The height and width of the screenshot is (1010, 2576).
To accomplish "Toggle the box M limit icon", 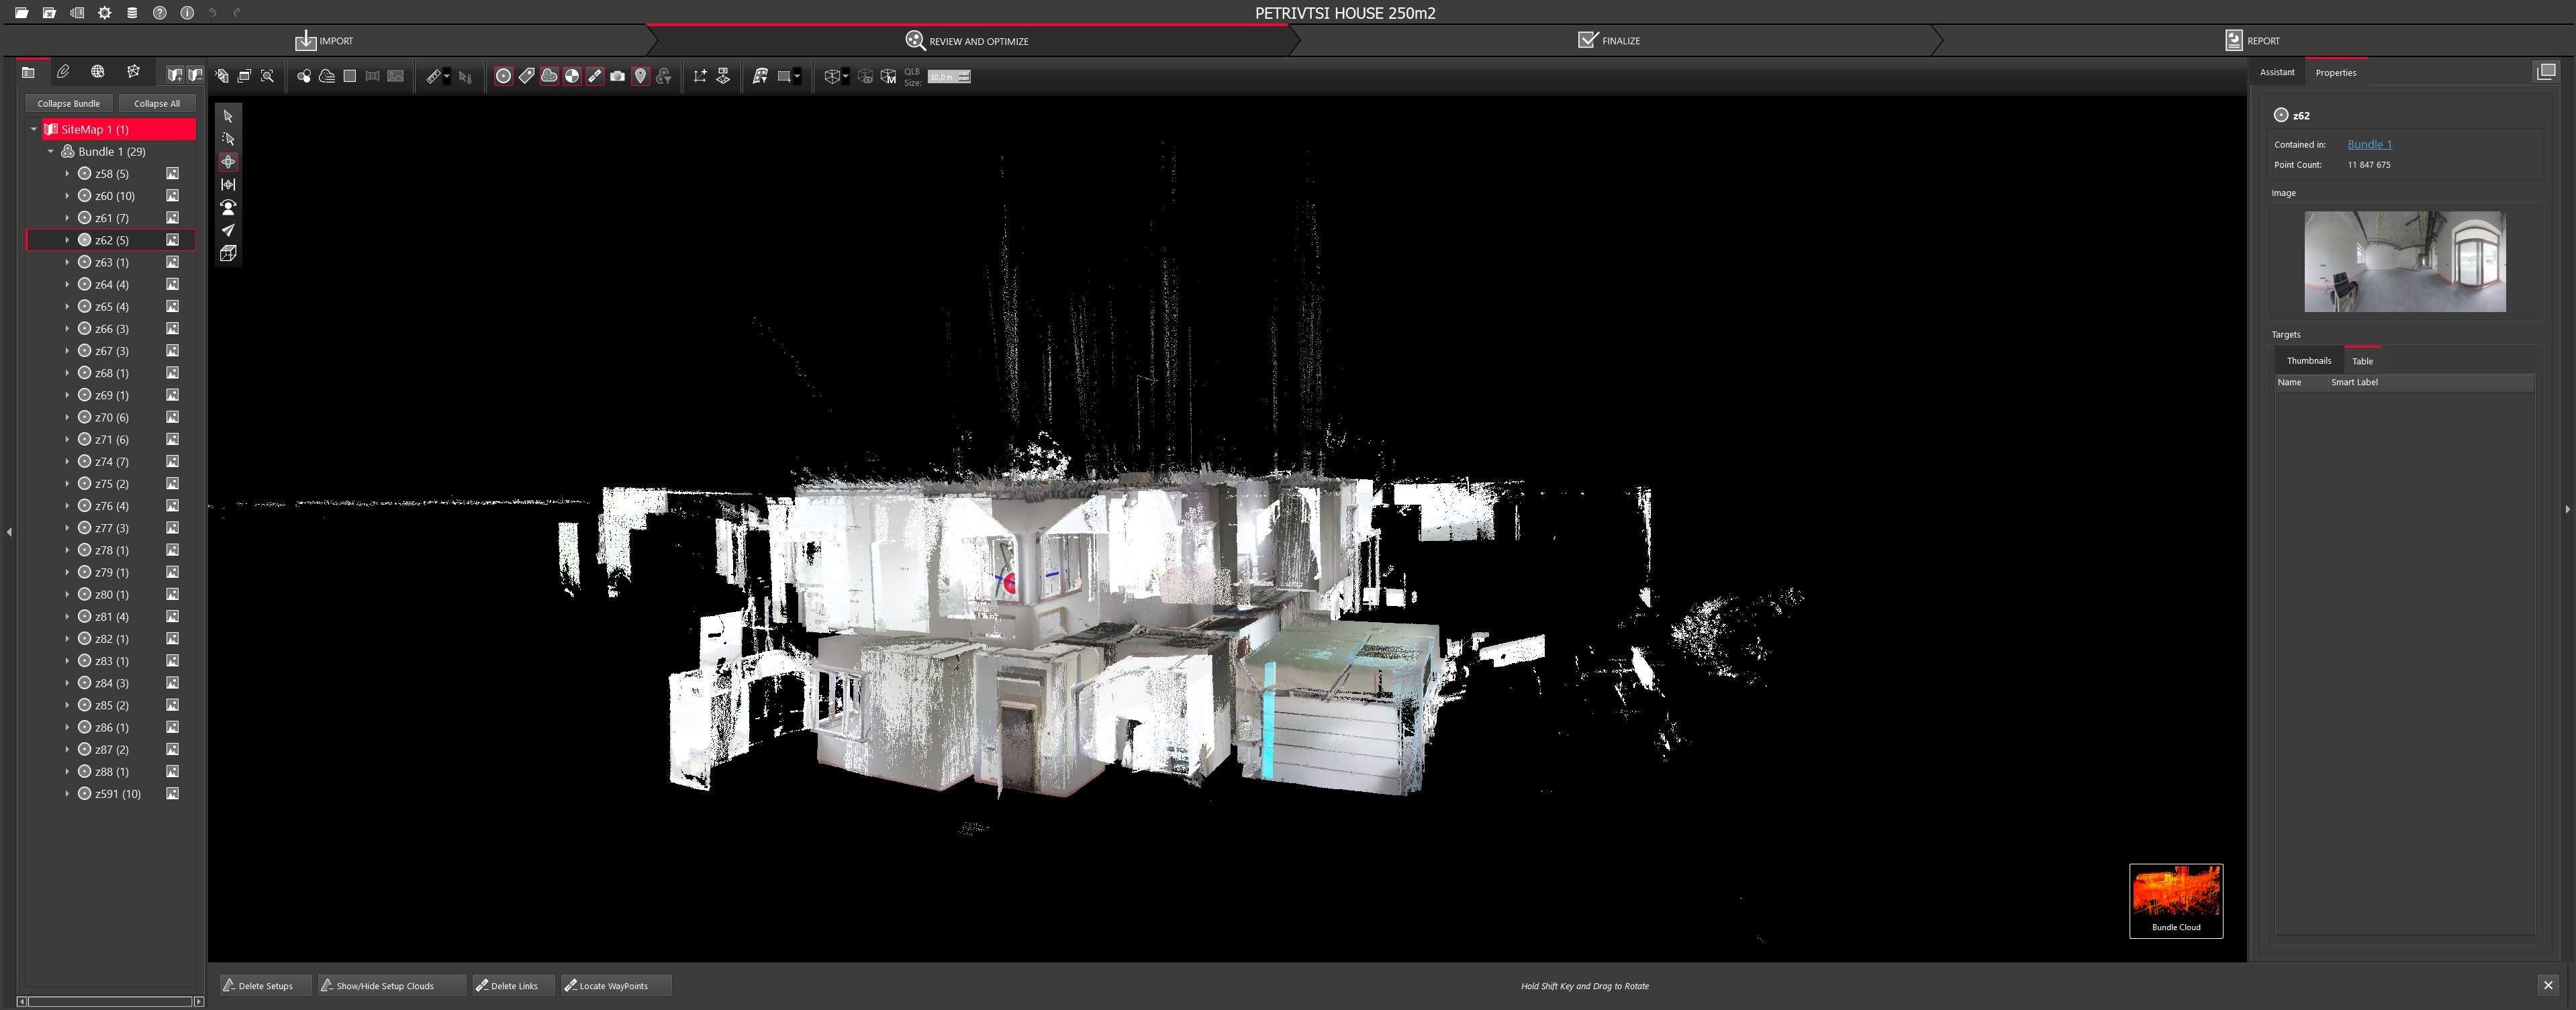I will click(x=888, y=76).
